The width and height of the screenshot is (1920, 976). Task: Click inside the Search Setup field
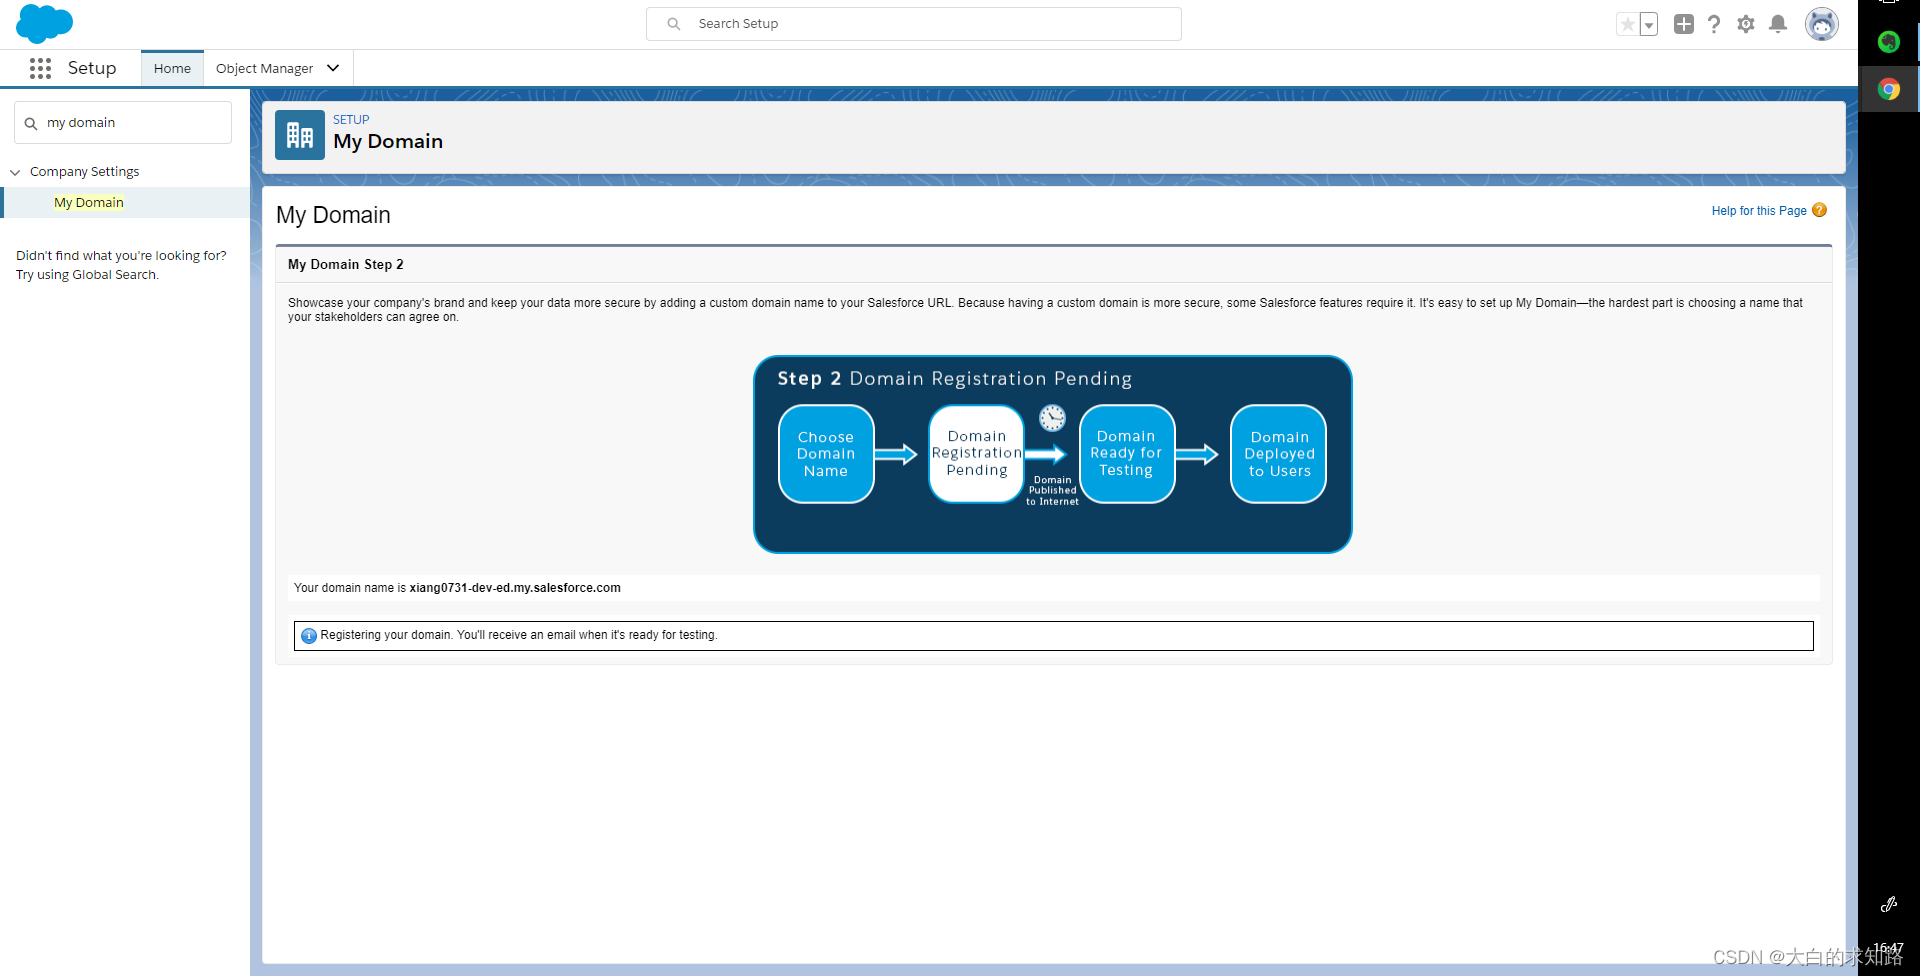click(913, 23)
